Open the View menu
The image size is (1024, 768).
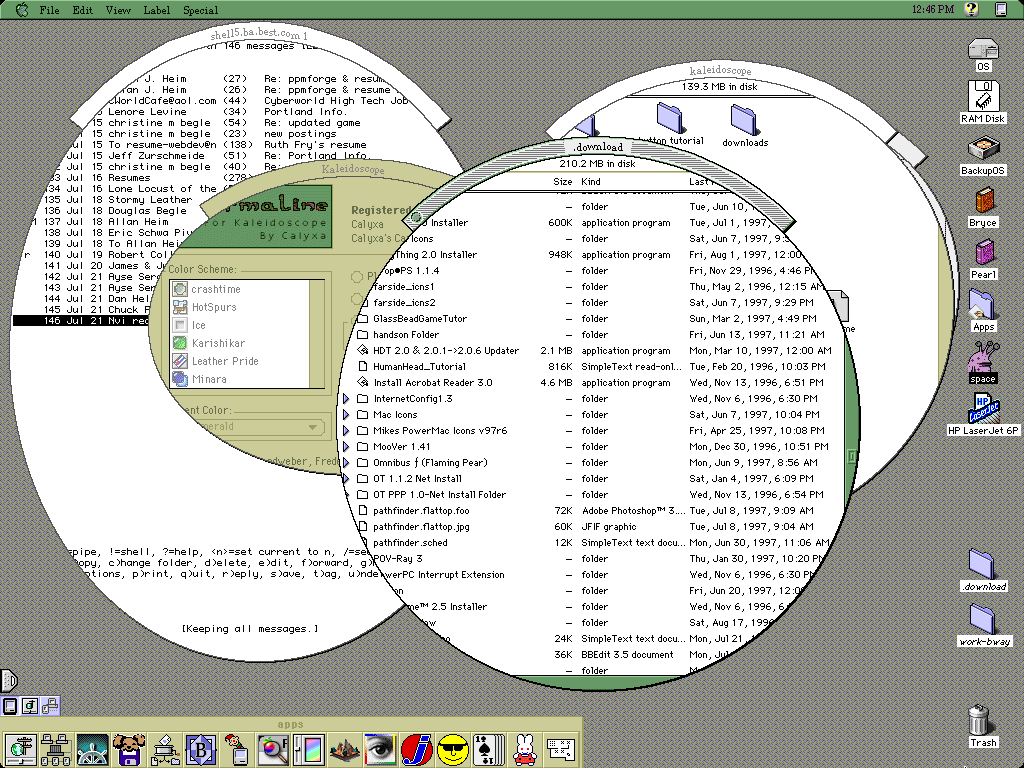118,10
